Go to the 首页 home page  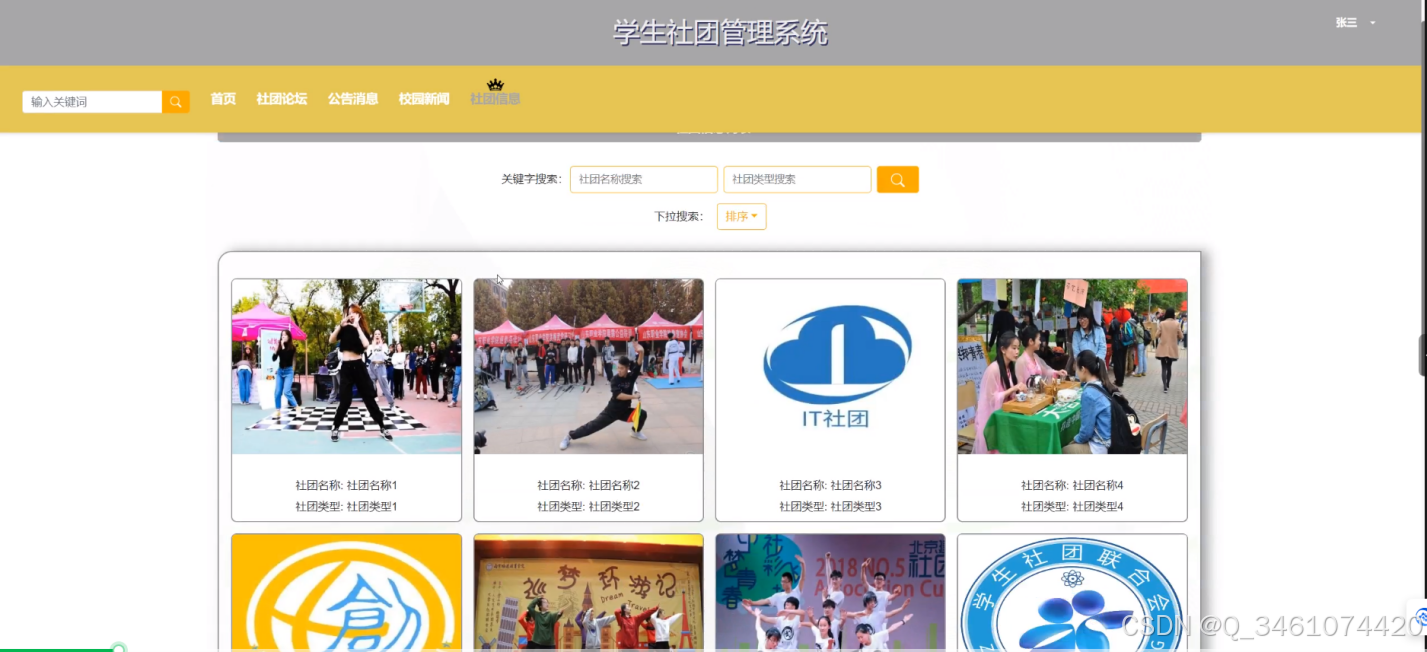point(223,99)
